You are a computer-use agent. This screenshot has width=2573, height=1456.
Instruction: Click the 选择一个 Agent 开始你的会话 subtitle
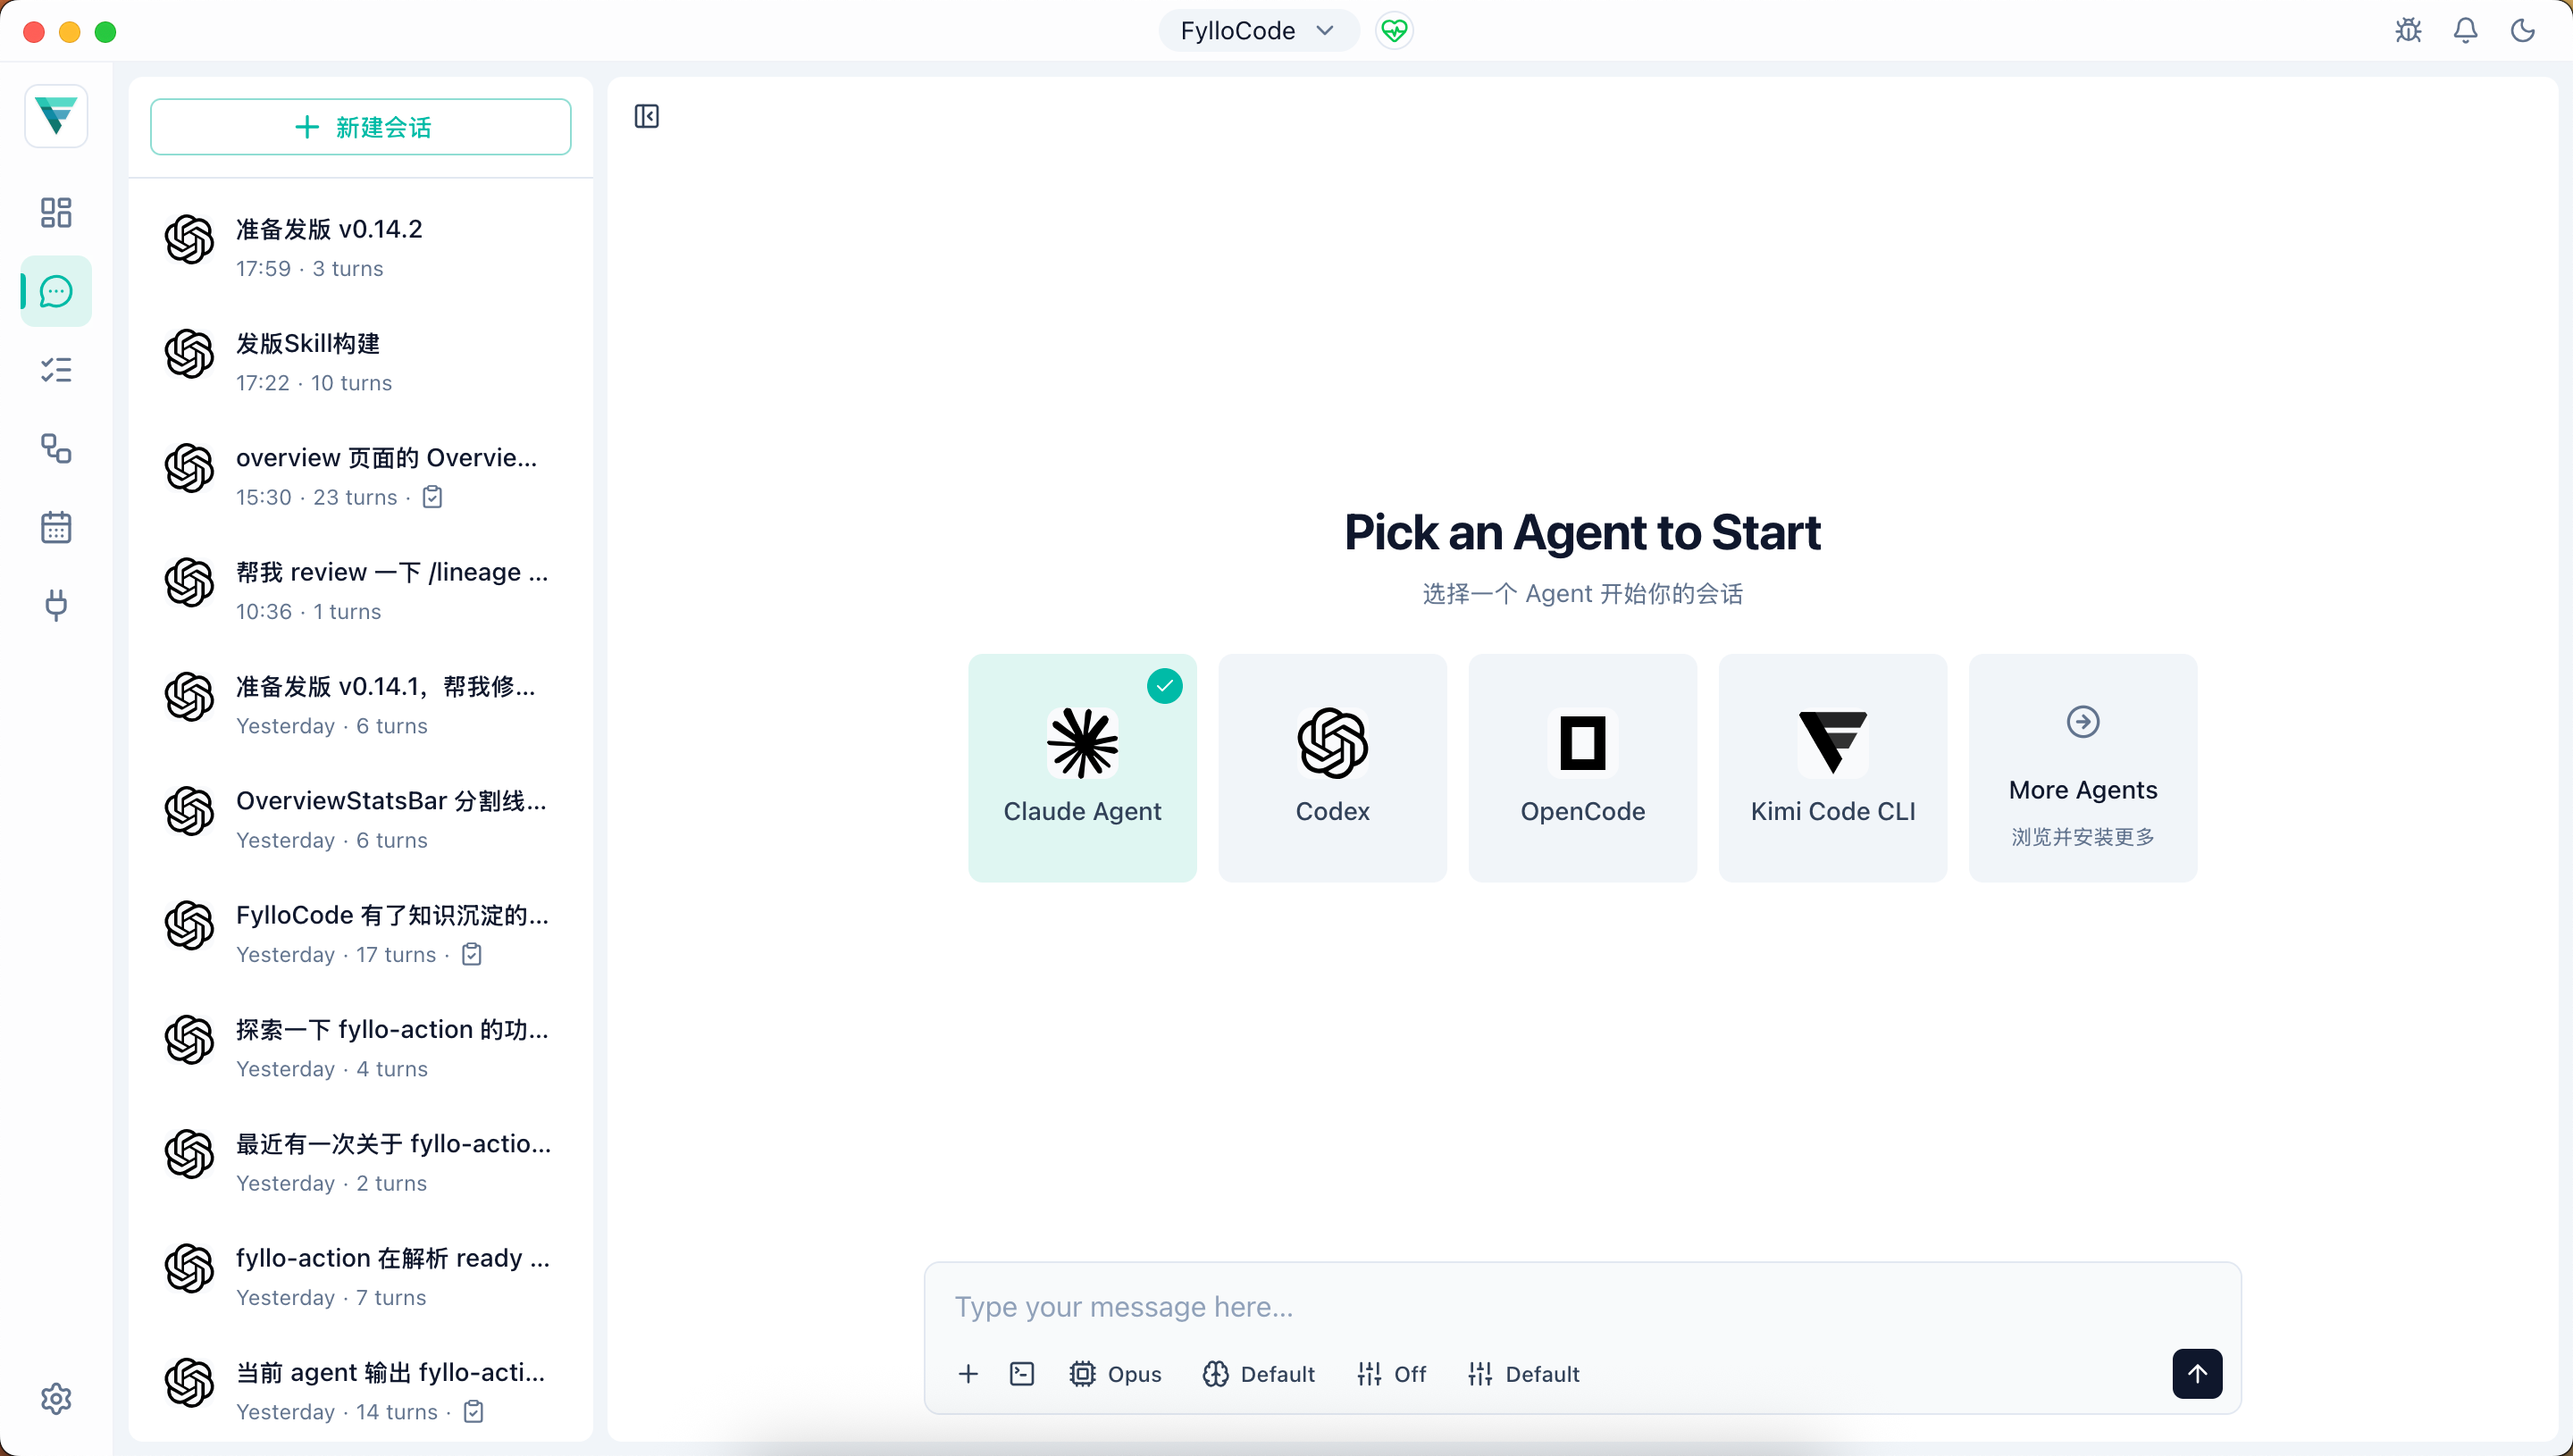tap(1582, 594)
